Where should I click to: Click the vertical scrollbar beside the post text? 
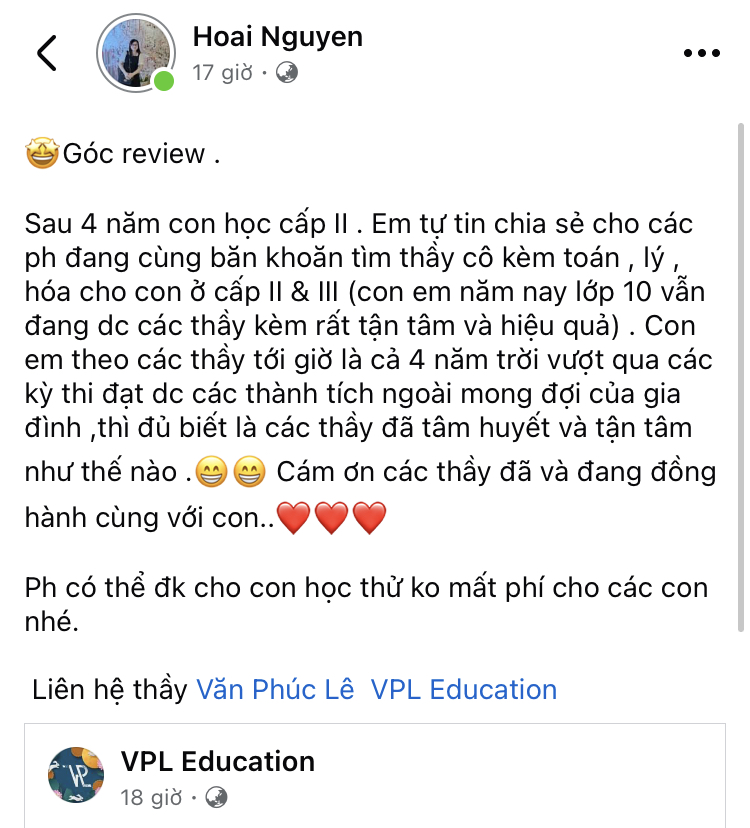click(x=740, y=377)
